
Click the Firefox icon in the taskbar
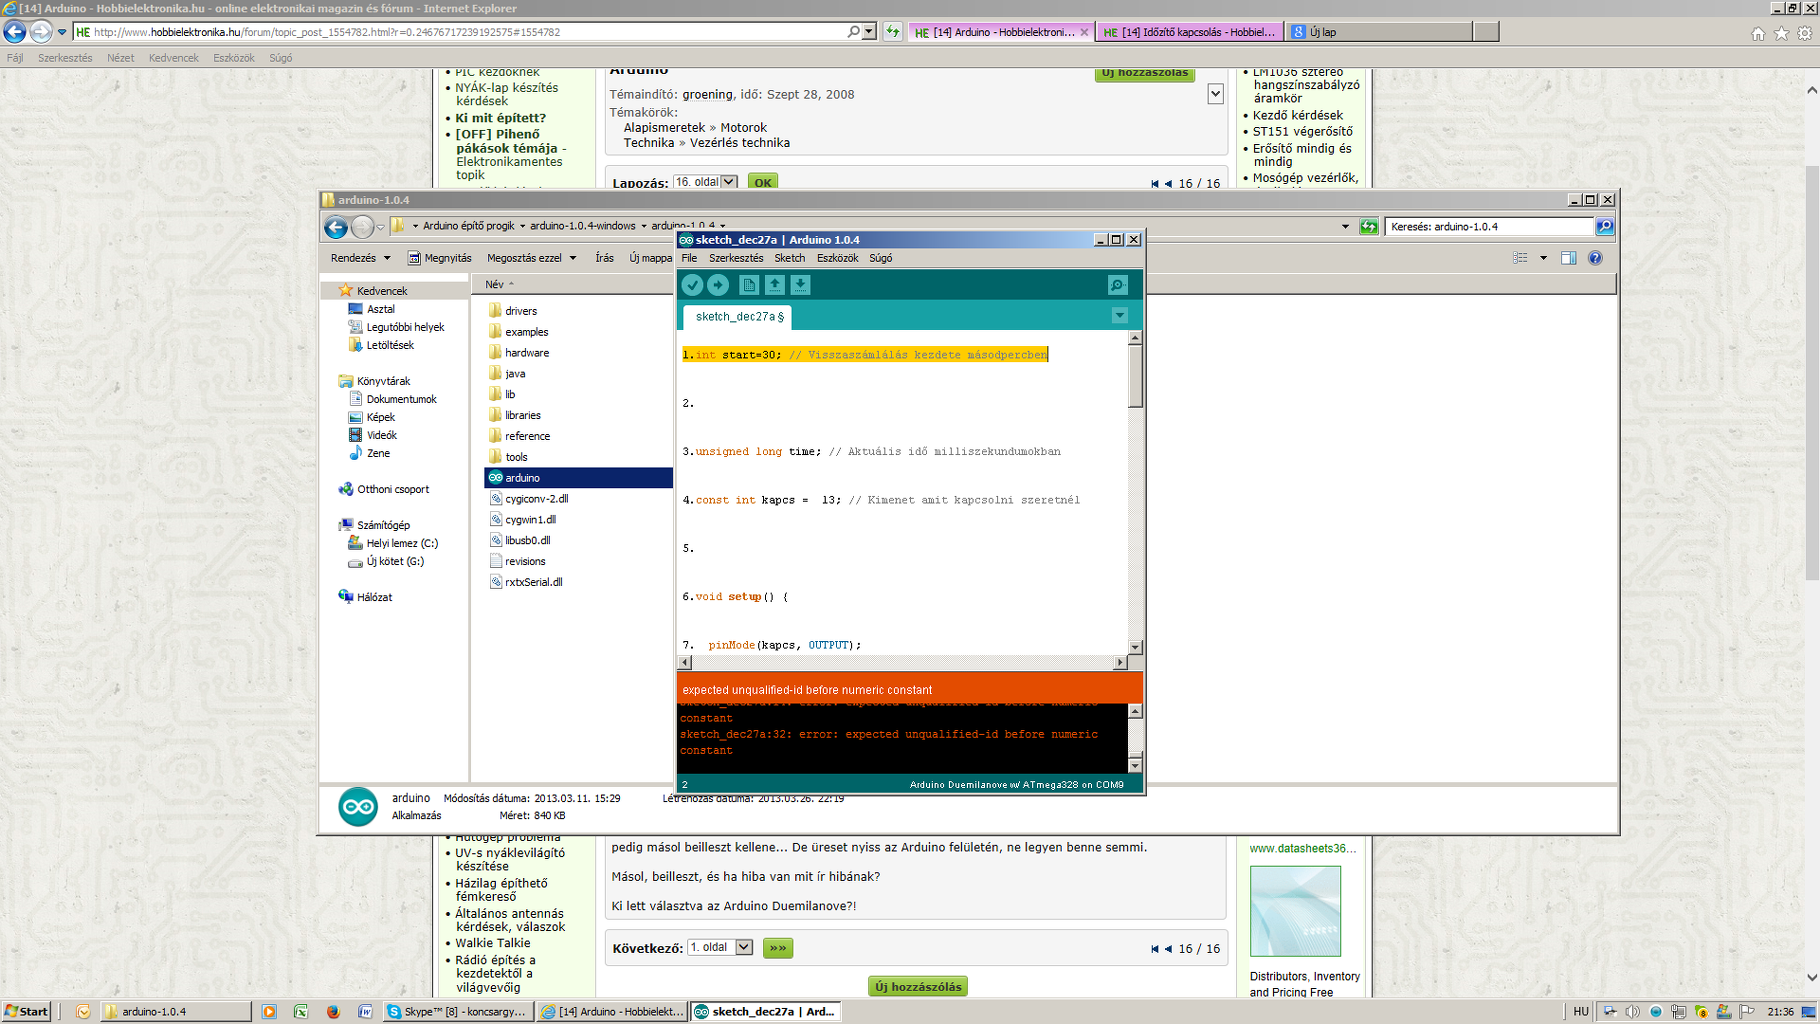click(333, 1012)
